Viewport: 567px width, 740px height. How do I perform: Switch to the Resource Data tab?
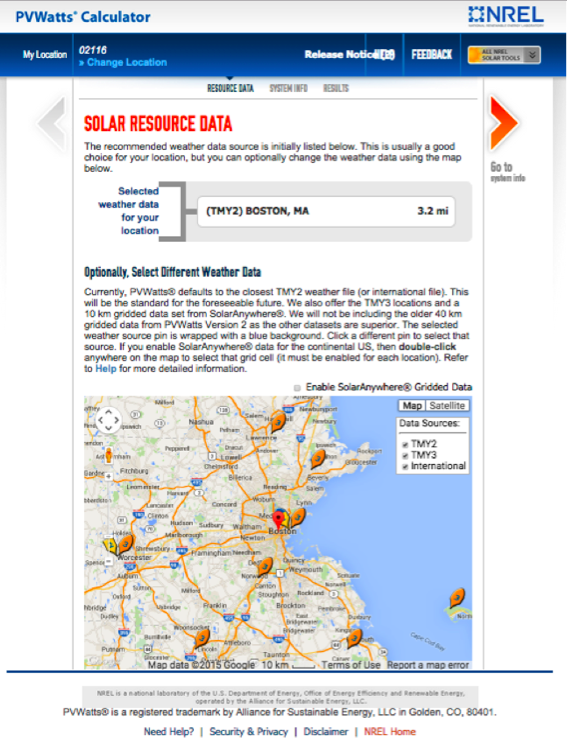point(230,88)
